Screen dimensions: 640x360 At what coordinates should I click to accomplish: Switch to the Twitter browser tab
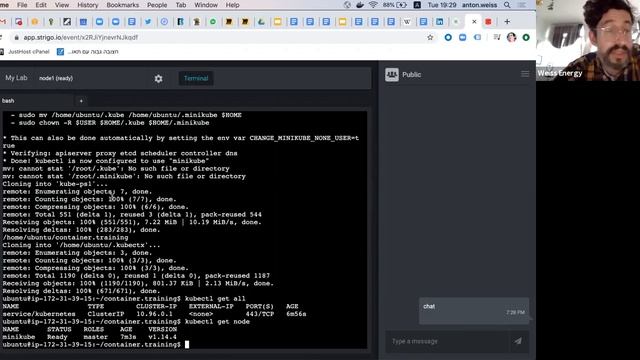coord(148,22)
